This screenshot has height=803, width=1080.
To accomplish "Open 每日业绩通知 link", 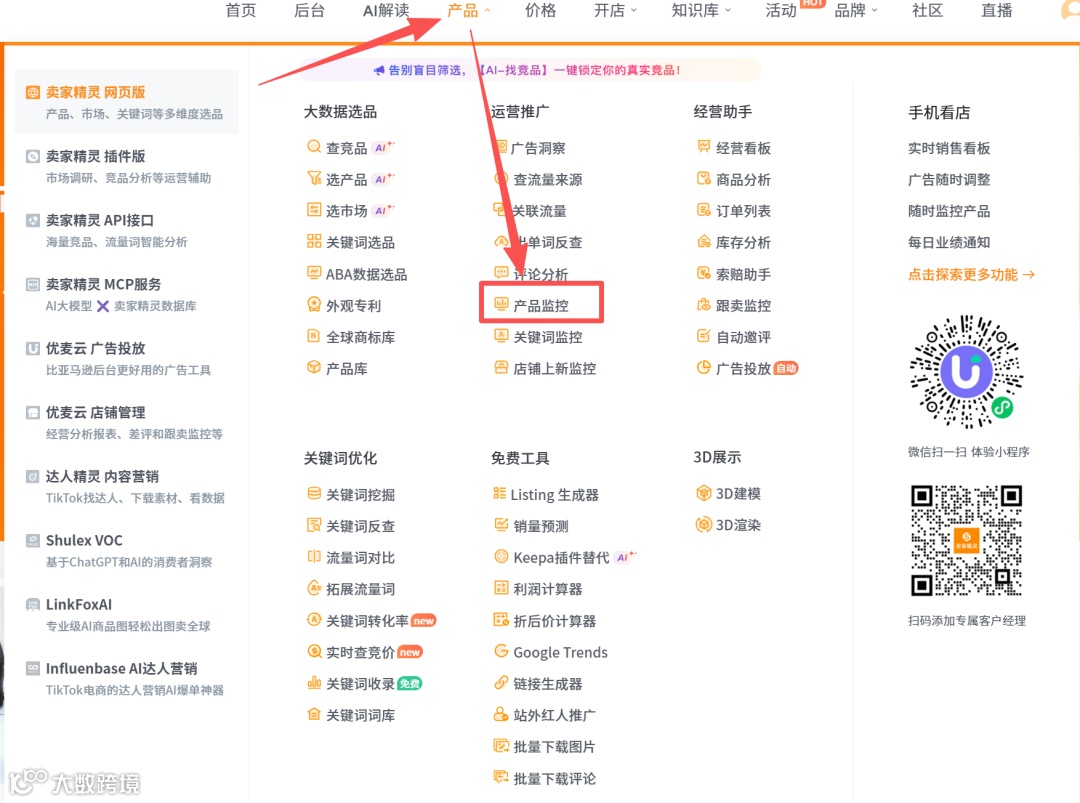I will click(x=948, y=242).
